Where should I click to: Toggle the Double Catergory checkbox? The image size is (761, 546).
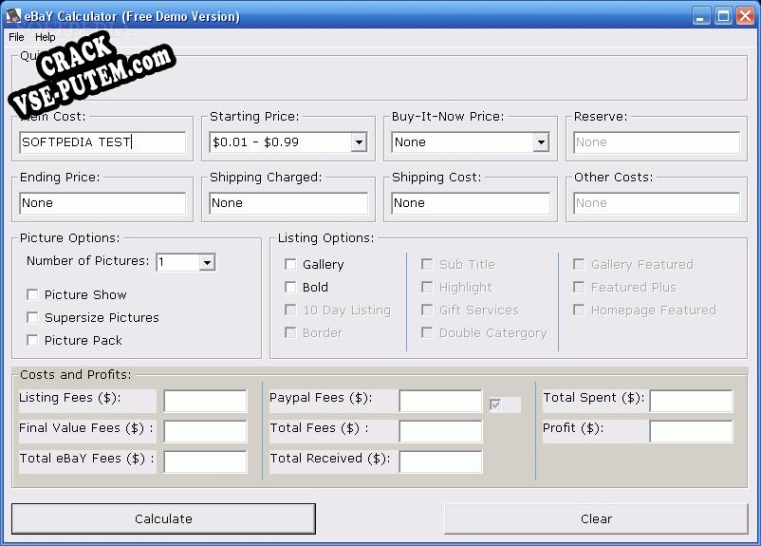coord(427,332)
